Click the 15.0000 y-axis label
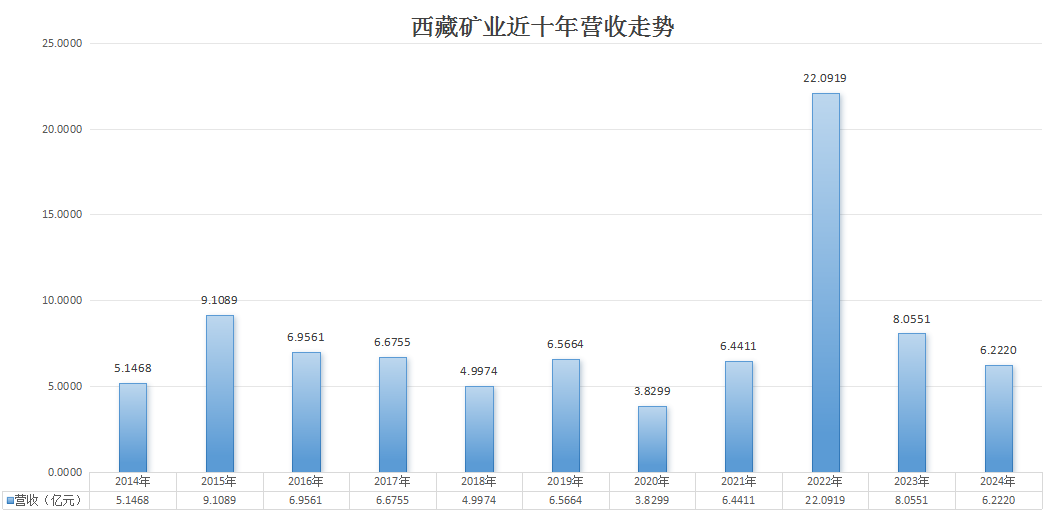 point(61,215)
